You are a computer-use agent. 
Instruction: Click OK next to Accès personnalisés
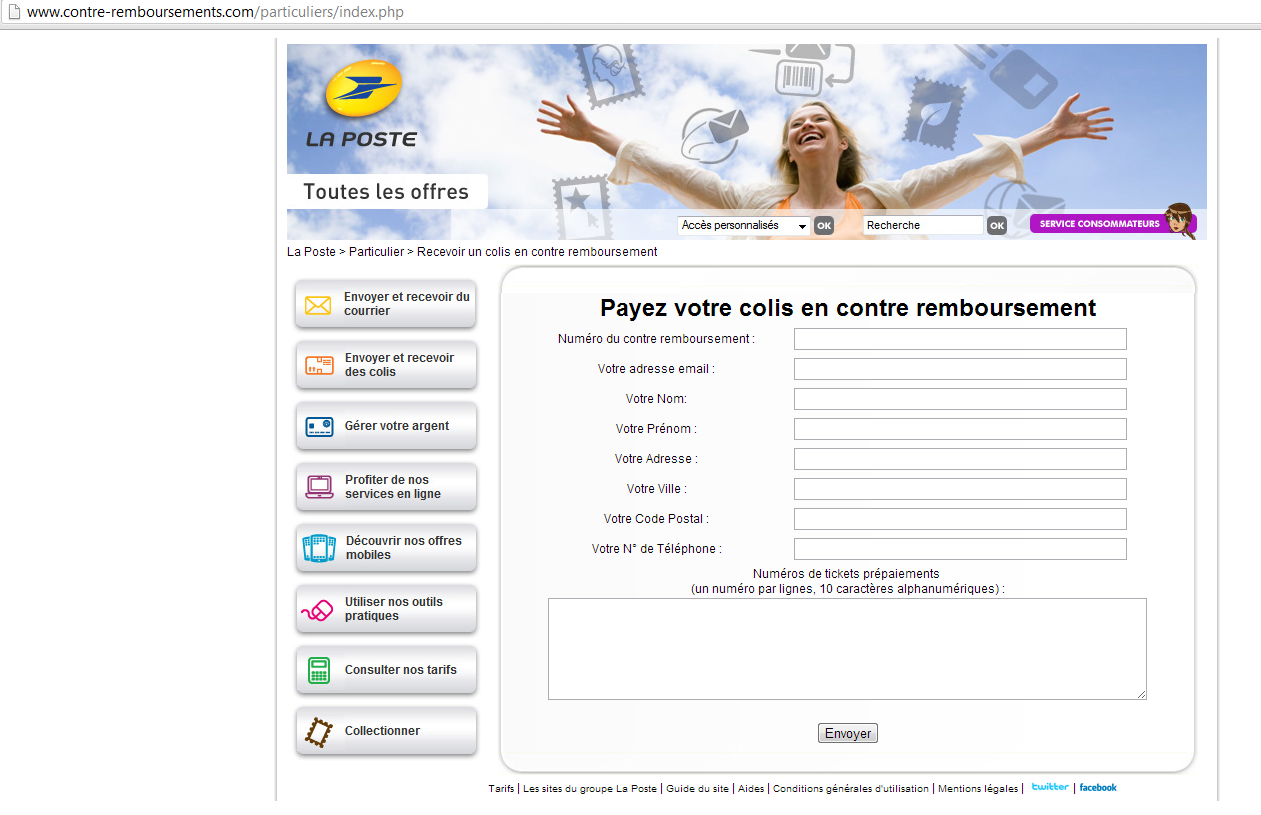[x=823, y=226]
